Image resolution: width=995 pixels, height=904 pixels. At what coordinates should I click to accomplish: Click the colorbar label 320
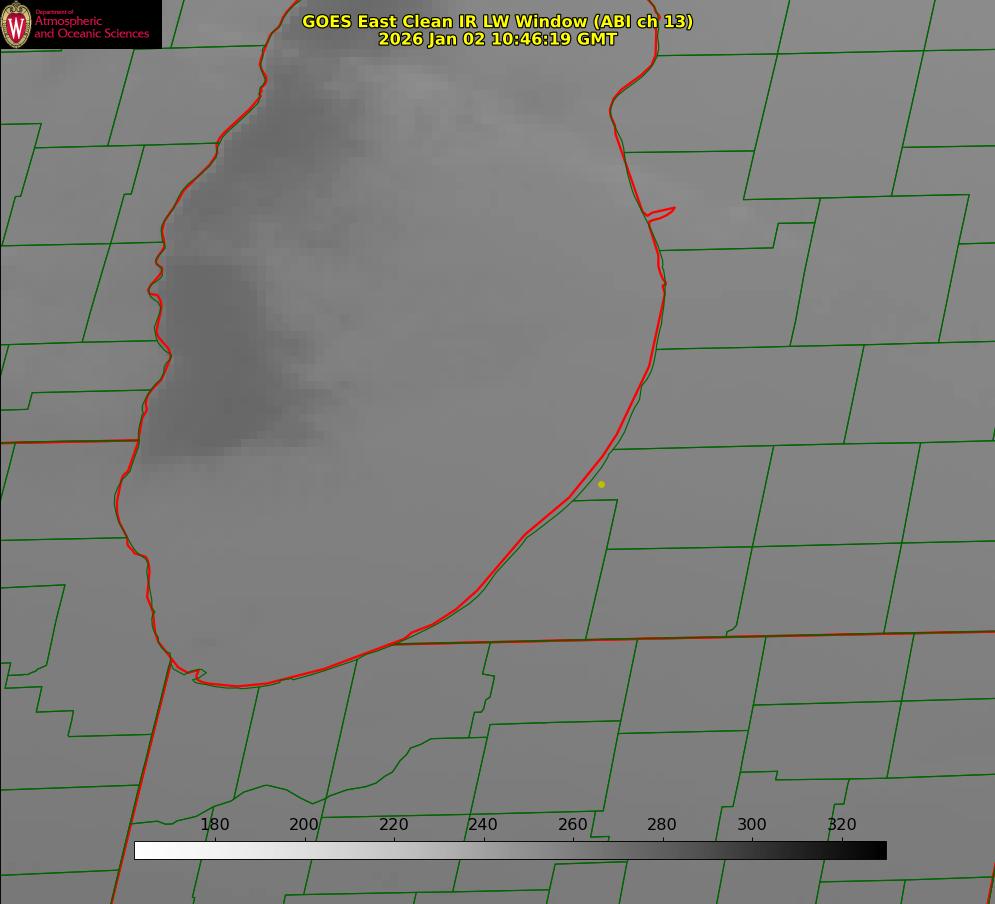pyautogui.click(x=842, y=824)
